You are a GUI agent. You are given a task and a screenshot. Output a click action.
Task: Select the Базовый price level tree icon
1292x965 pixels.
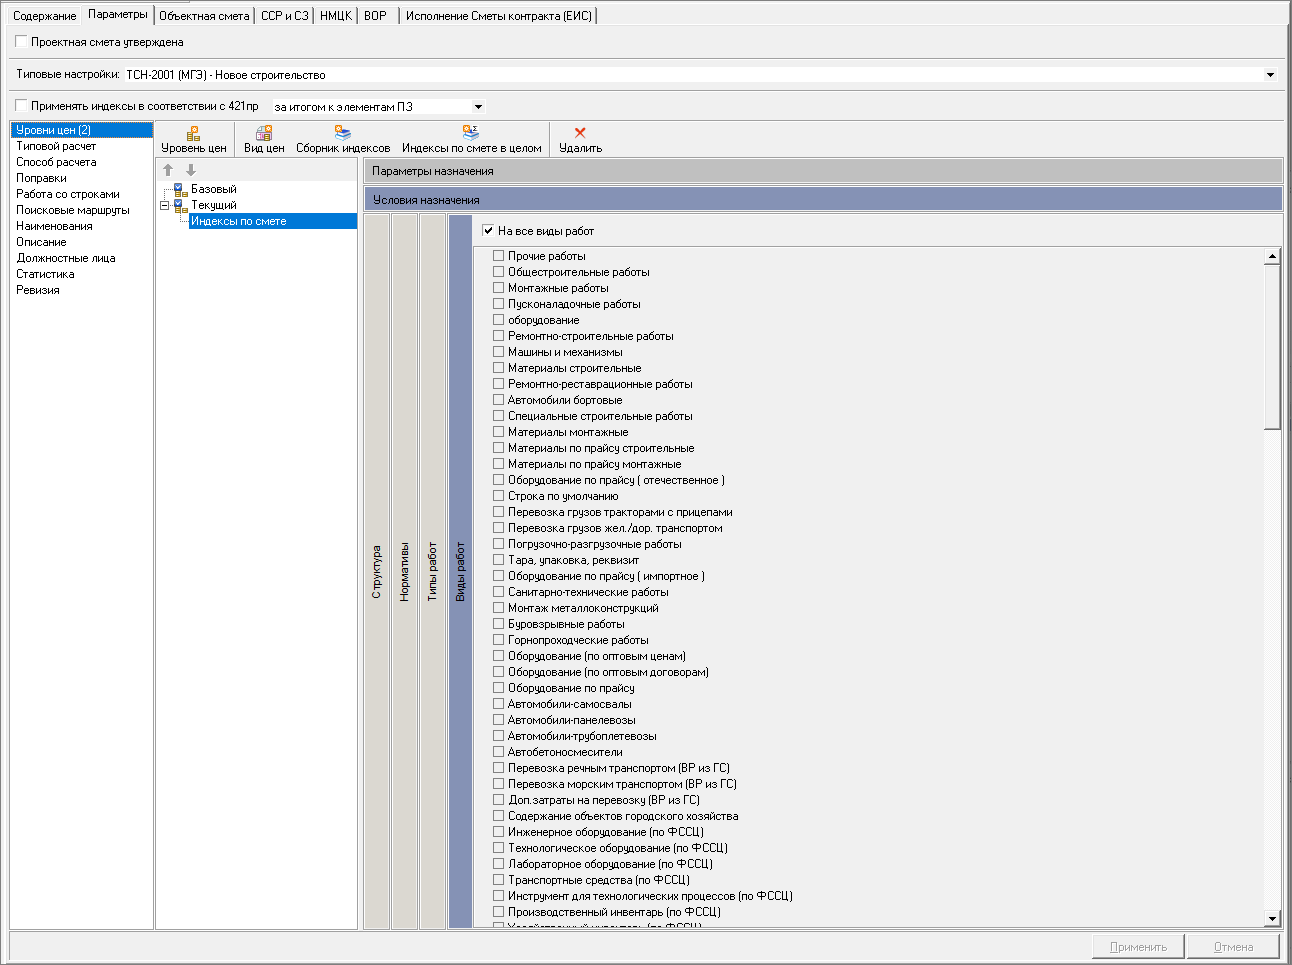[180, 189]
